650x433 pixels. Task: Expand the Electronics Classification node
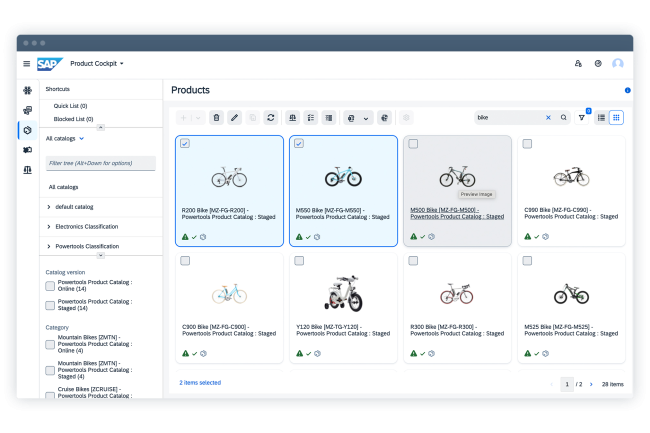click(x=49, y=226)
